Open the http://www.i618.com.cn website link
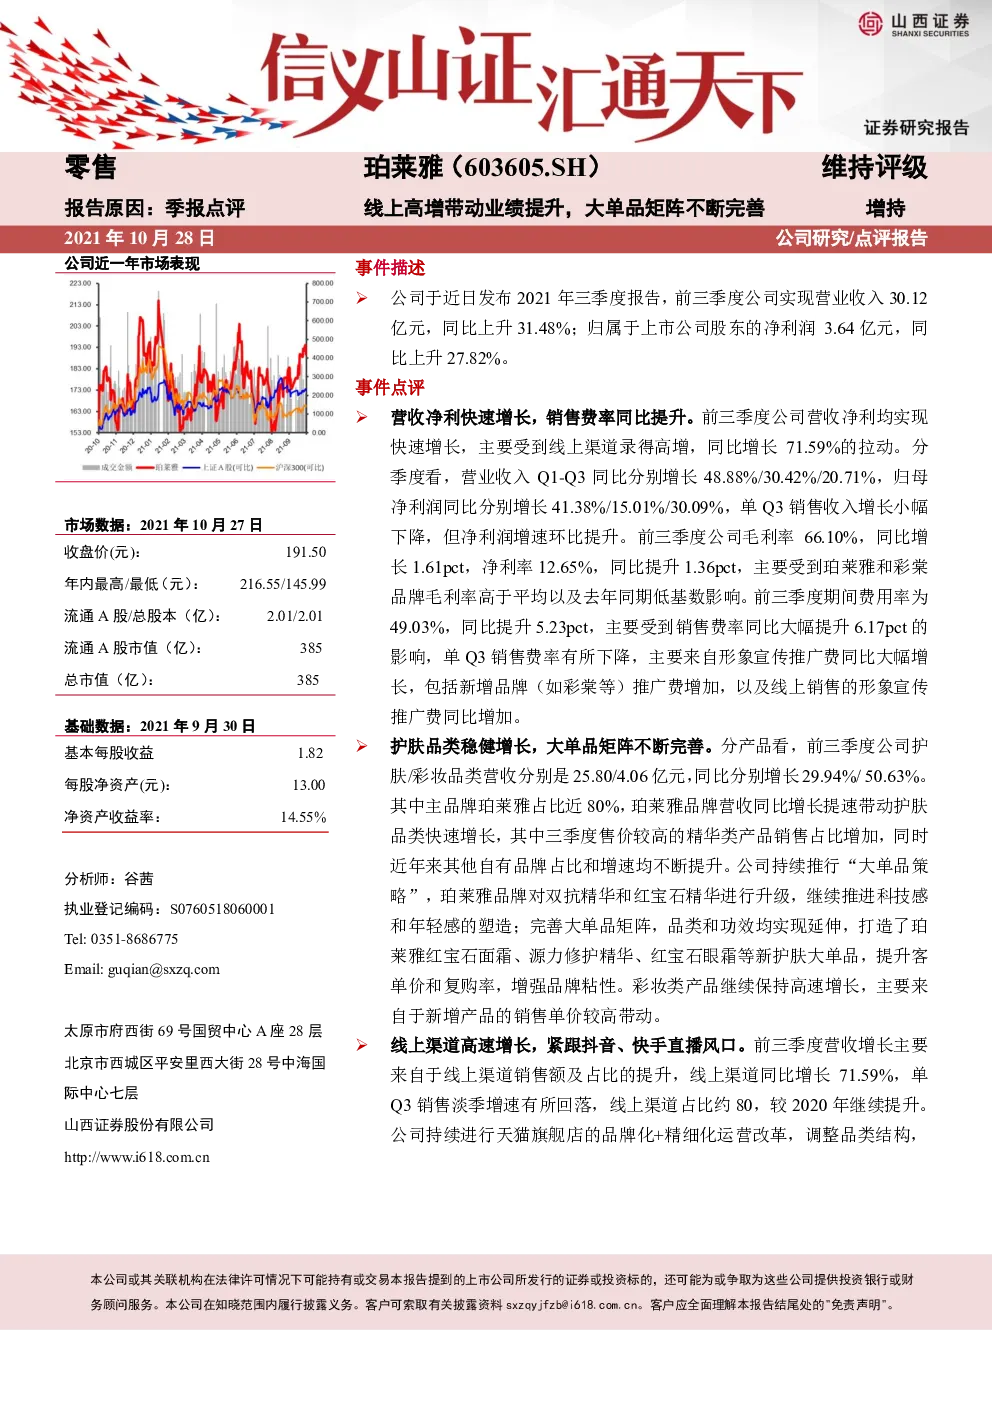 point(137,1157)
